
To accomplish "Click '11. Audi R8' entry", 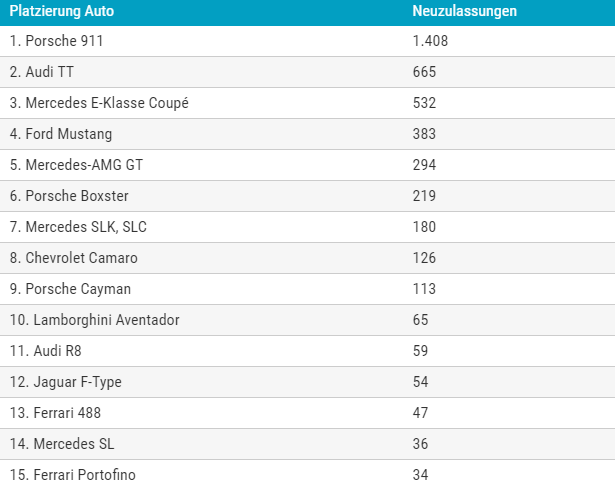I will point(45,351).
